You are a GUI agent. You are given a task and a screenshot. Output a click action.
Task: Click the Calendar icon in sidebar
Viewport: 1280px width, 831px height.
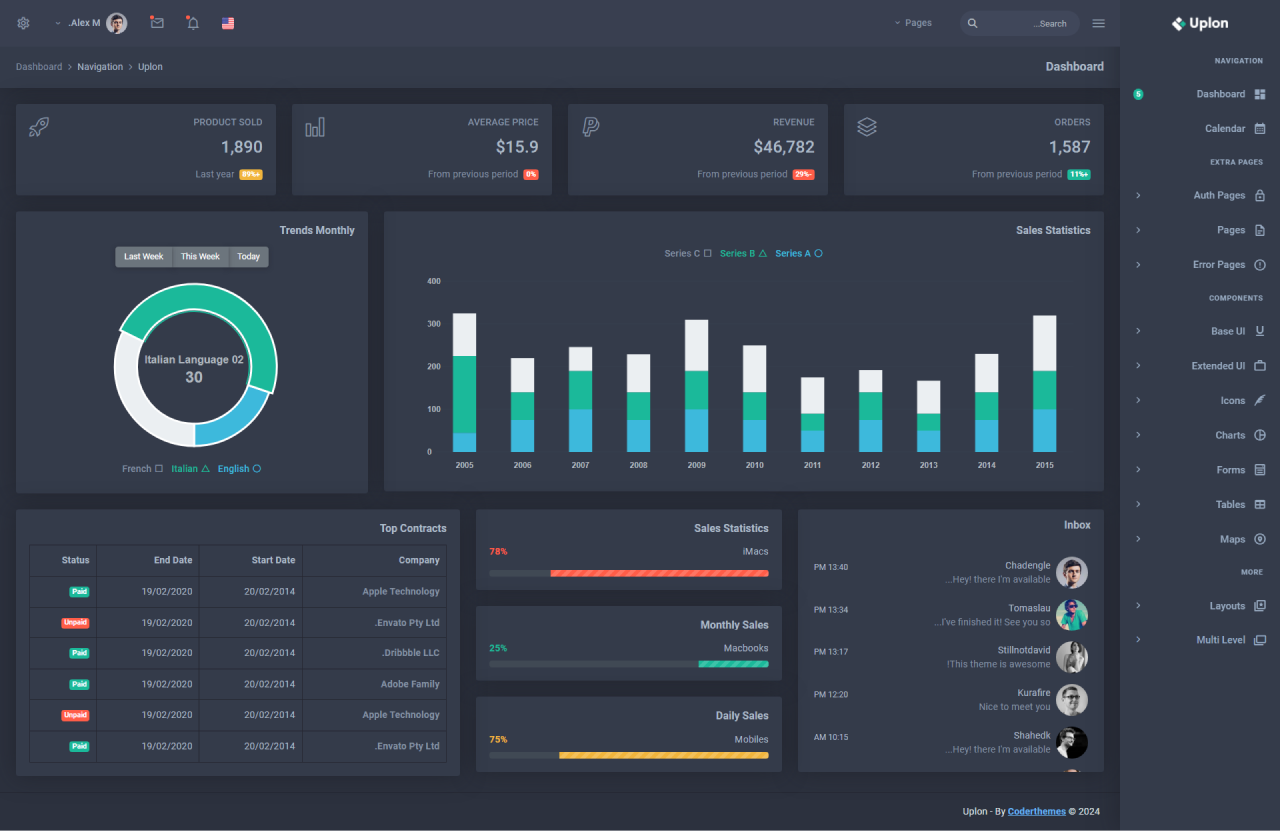1260,129
